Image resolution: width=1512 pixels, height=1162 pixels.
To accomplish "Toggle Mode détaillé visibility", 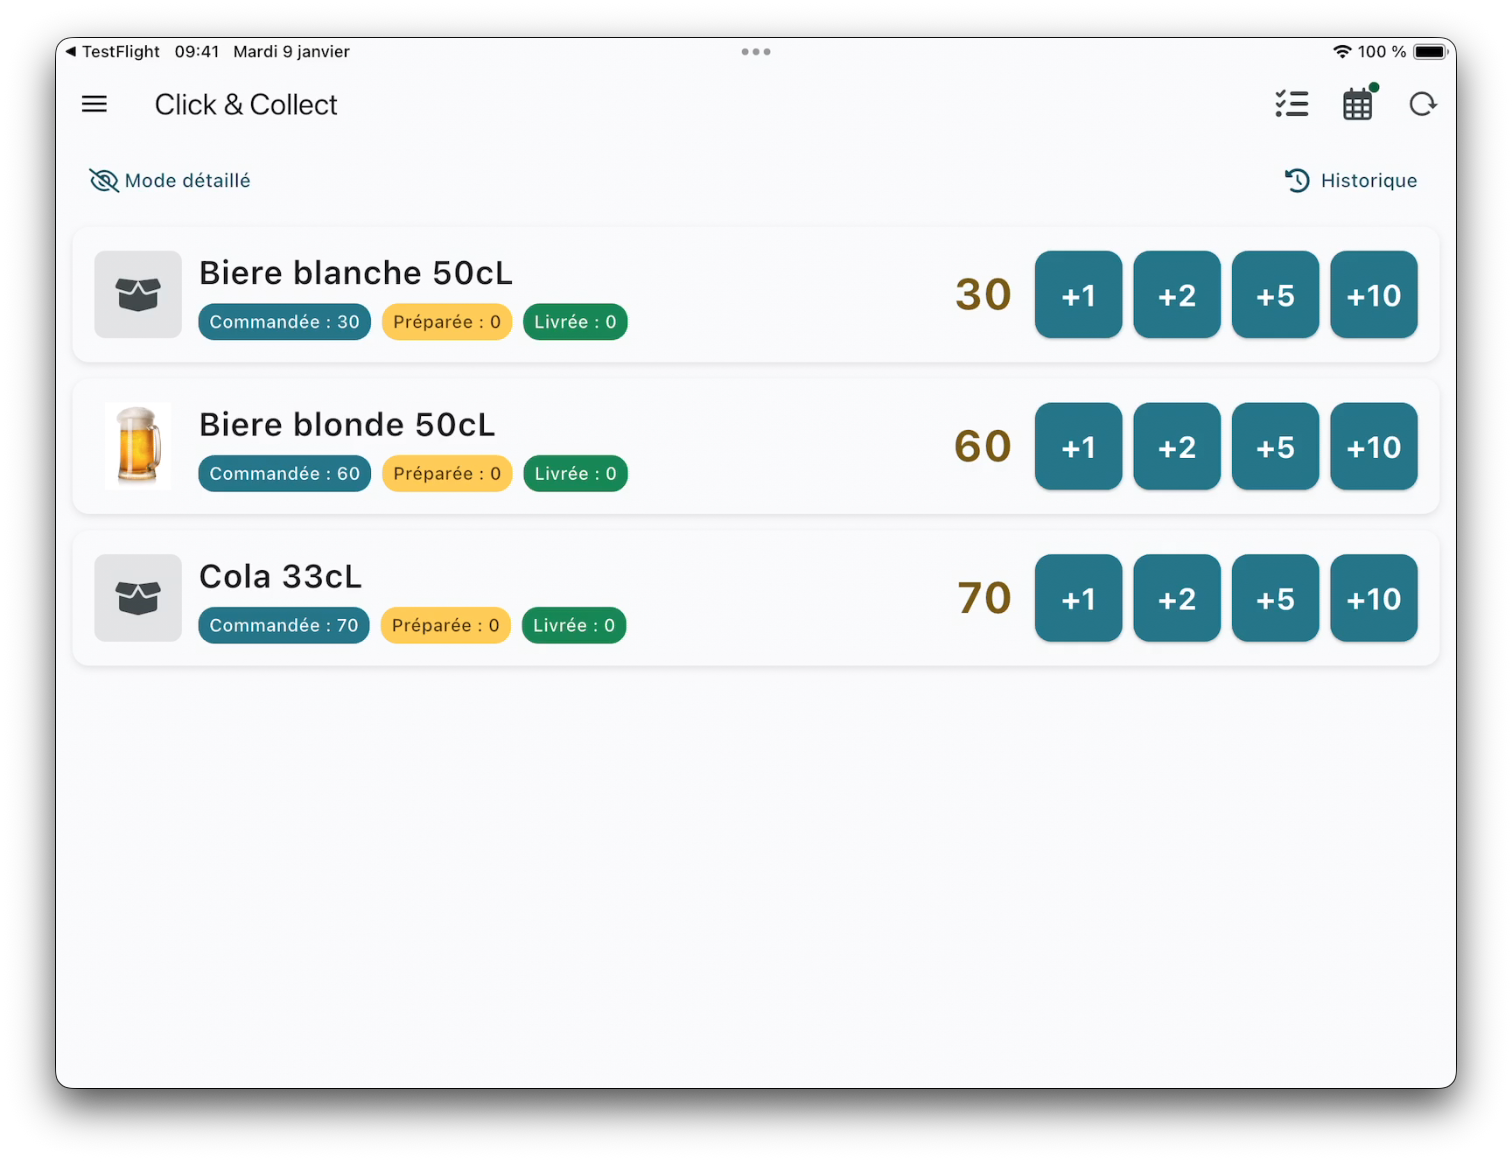I will (170, 180).
